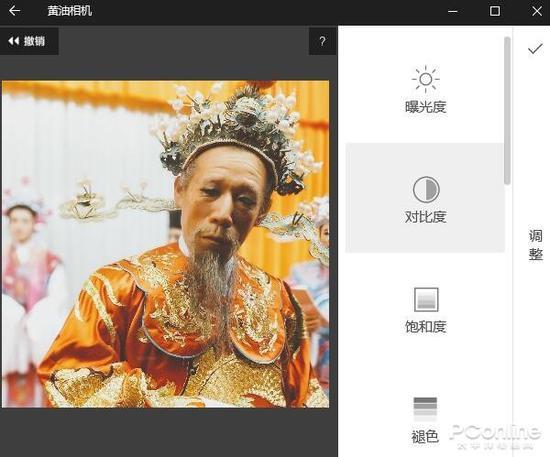Select the 曝光度 exposure adjustment

click(425, 89)
